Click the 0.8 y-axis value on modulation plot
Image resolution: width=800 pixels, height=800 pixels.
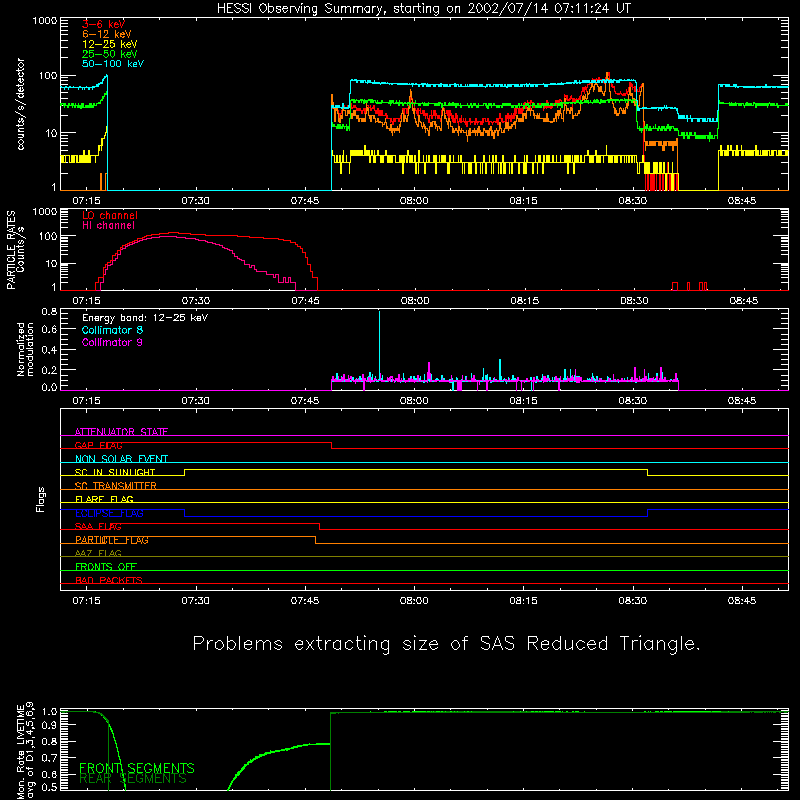49,311
